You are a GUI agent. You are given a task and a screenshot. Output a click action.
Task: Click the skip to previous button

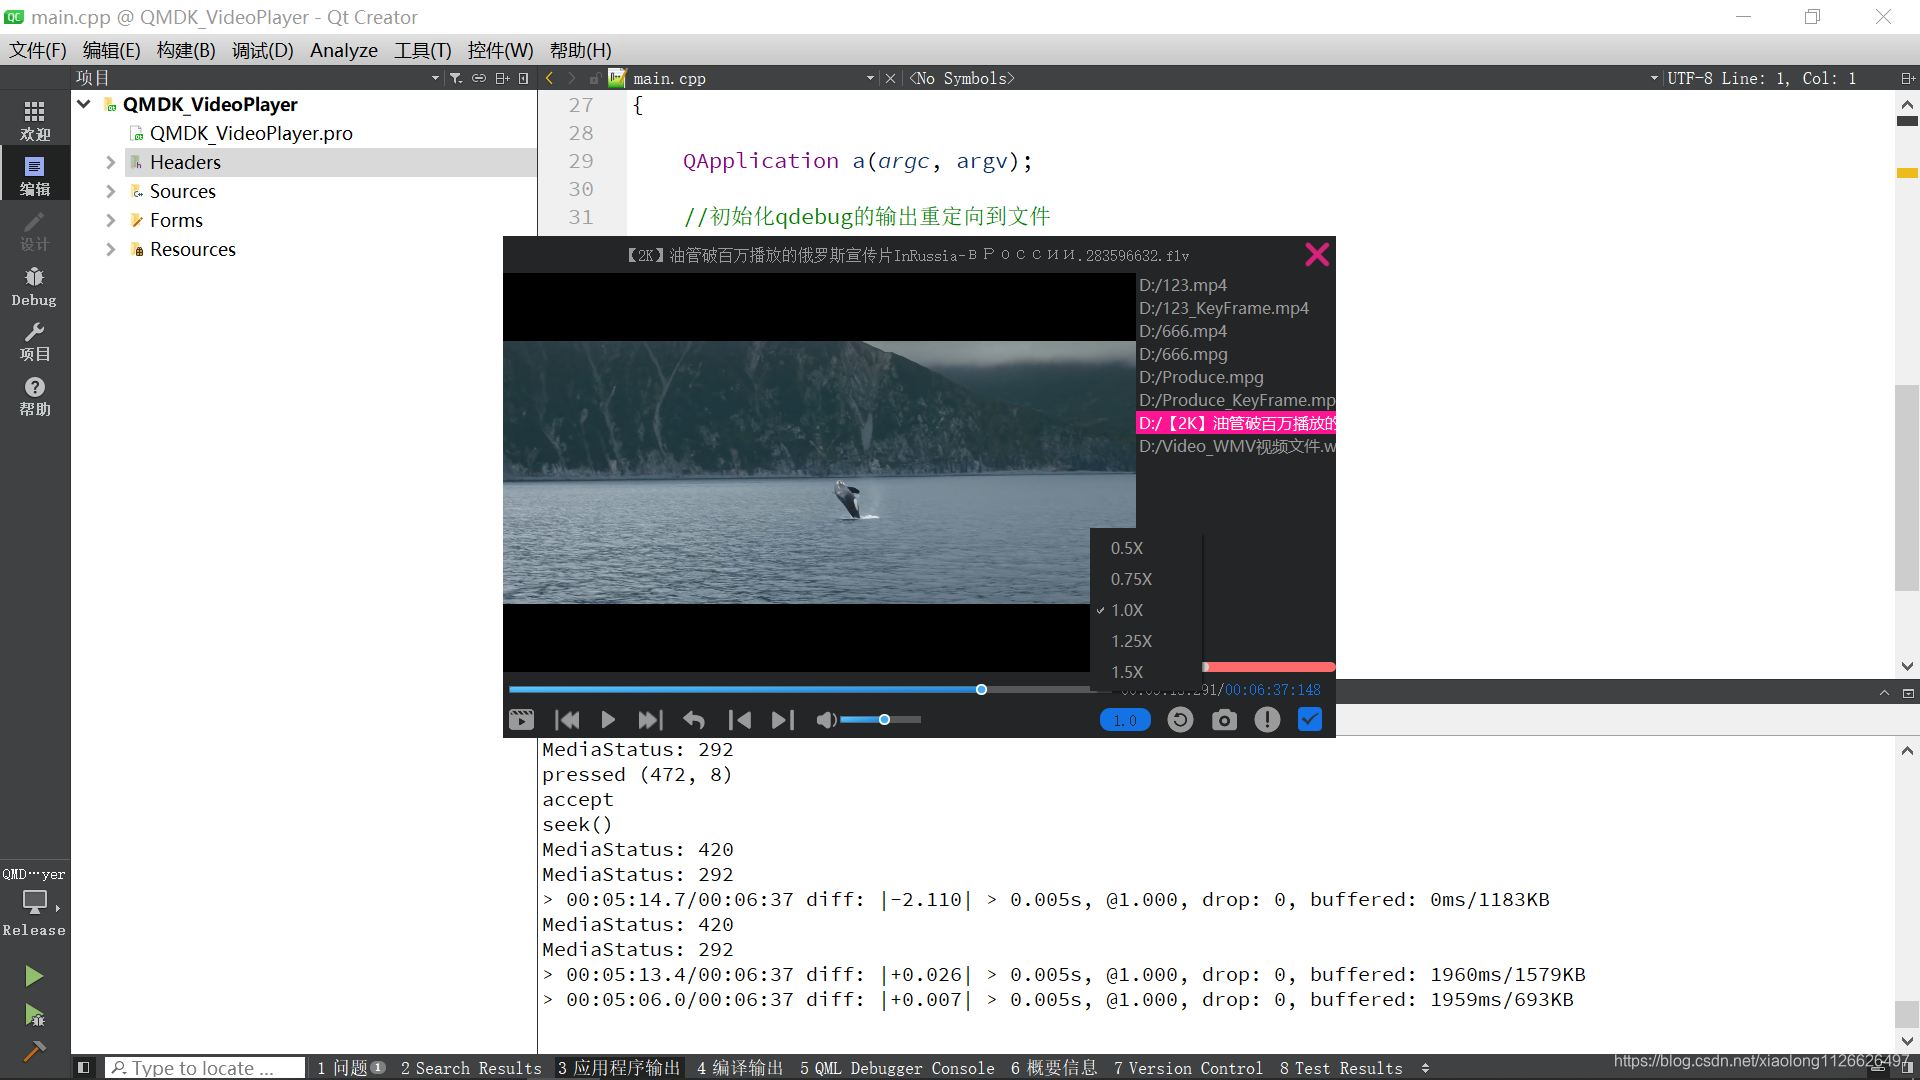coord(566,719)
